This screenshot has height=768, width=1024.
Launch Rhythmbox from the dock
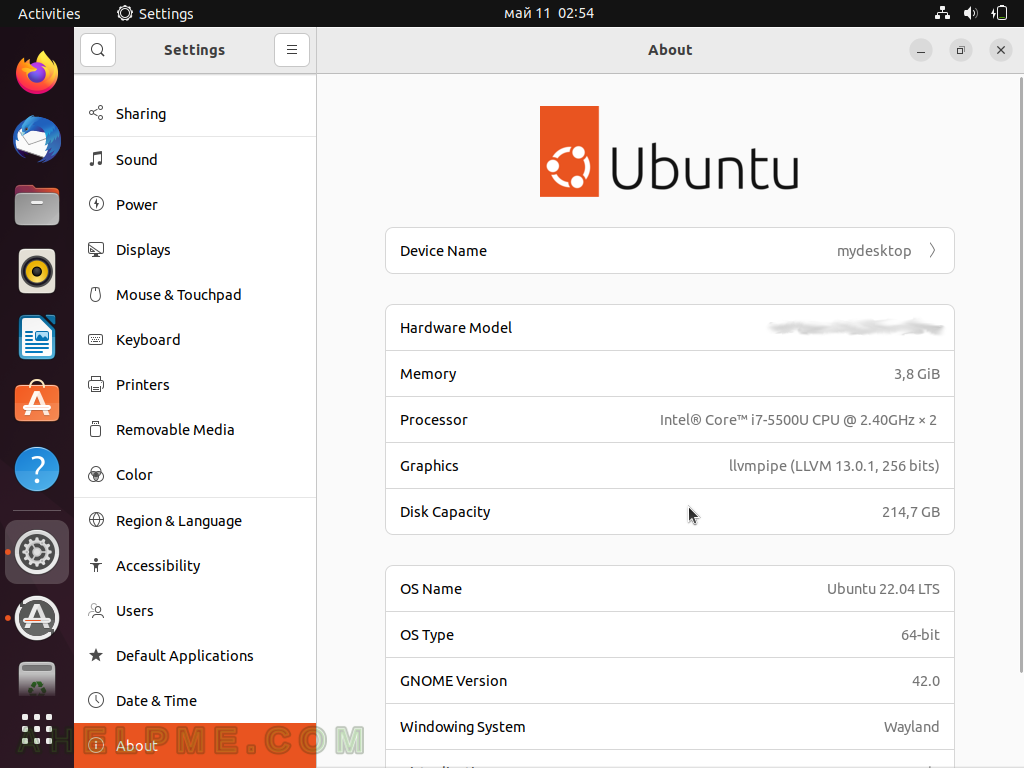37,271
